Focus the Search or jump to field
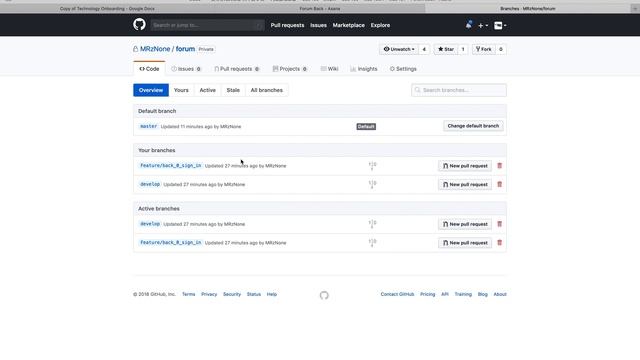 [x=207, y=25]
